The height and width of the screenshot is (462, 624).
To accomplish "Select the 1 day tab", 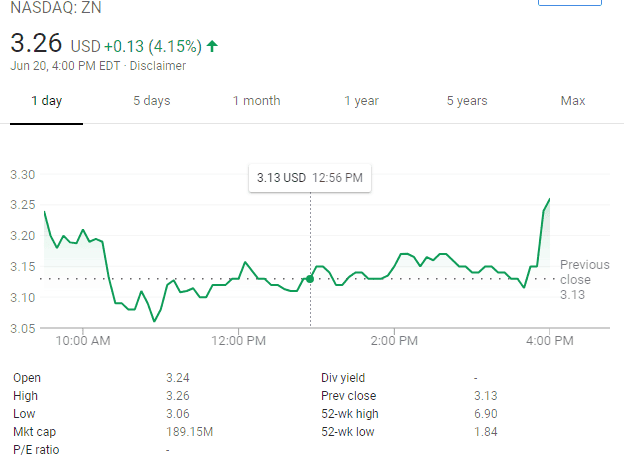I will [x=47, y=101].
